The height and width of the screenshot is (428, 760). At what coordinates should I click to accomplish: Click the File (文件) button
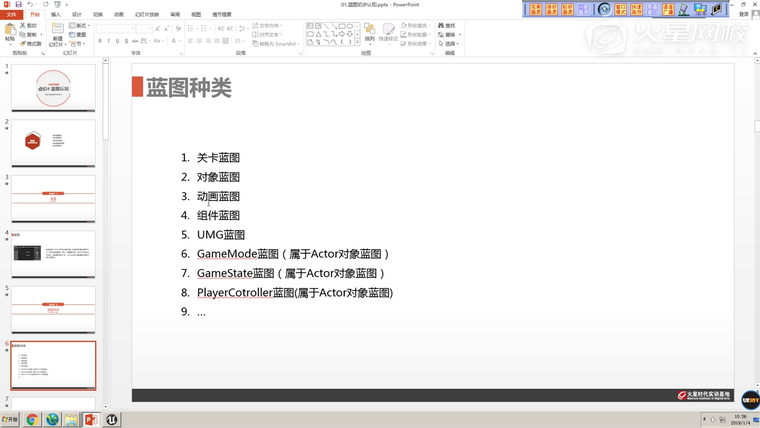(11, 15)
